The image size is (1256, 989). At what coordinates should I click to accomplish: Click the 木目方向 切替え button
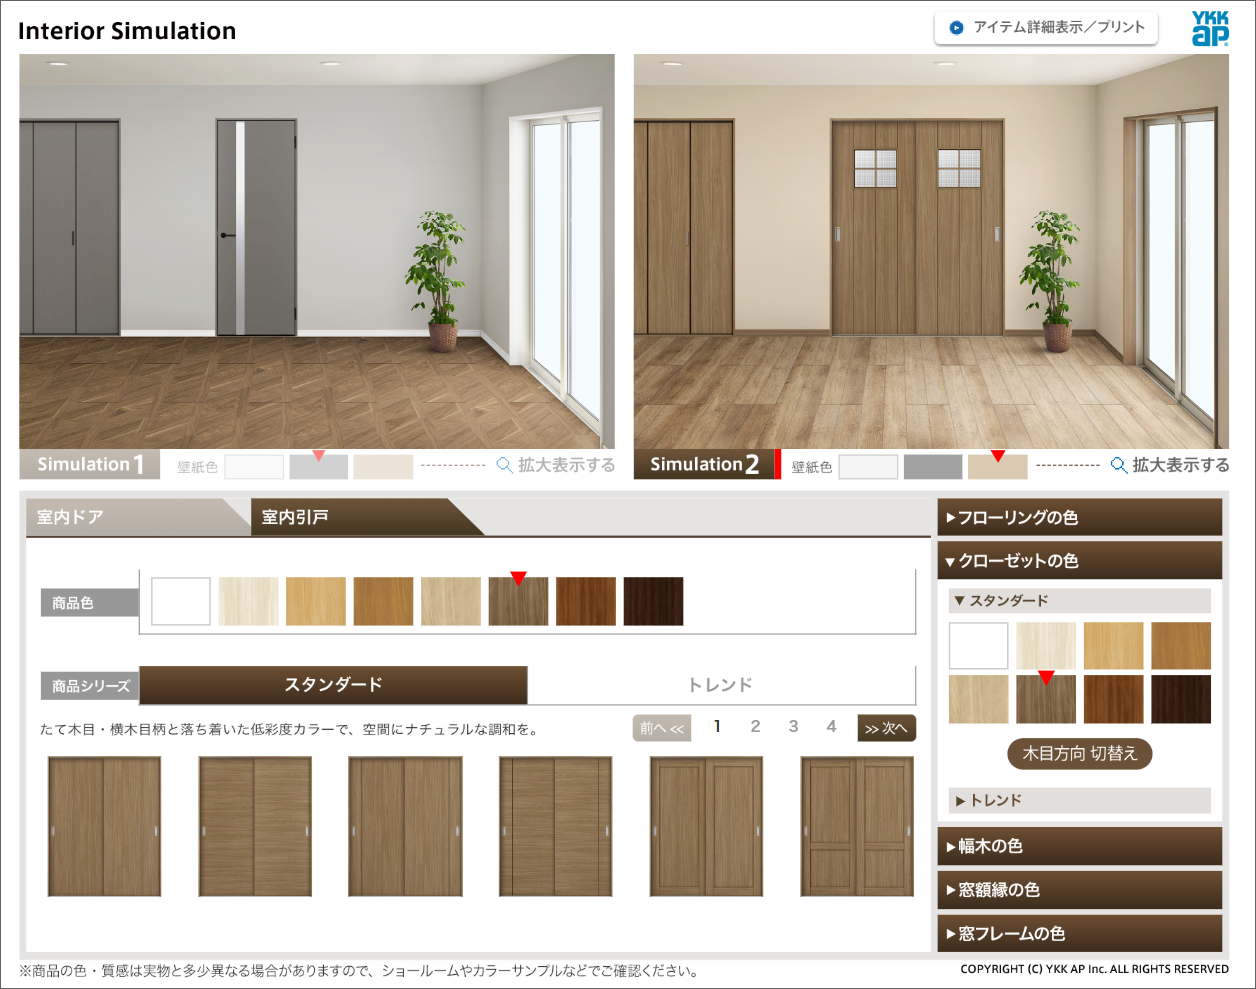pos(1079,754)
